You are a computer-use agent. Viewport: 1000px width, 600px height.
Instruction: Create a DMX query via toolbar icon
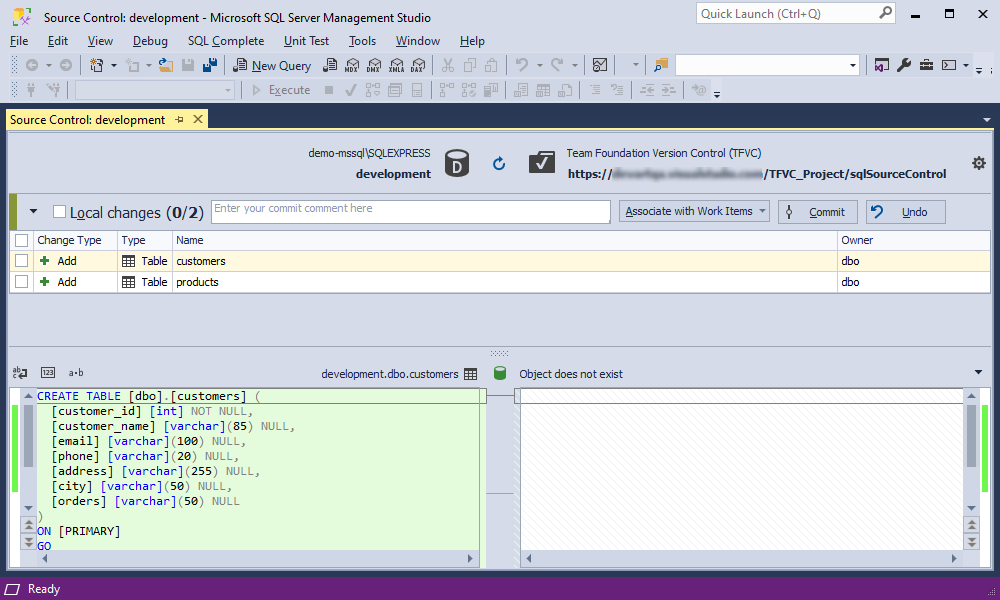tap(374, 65)
